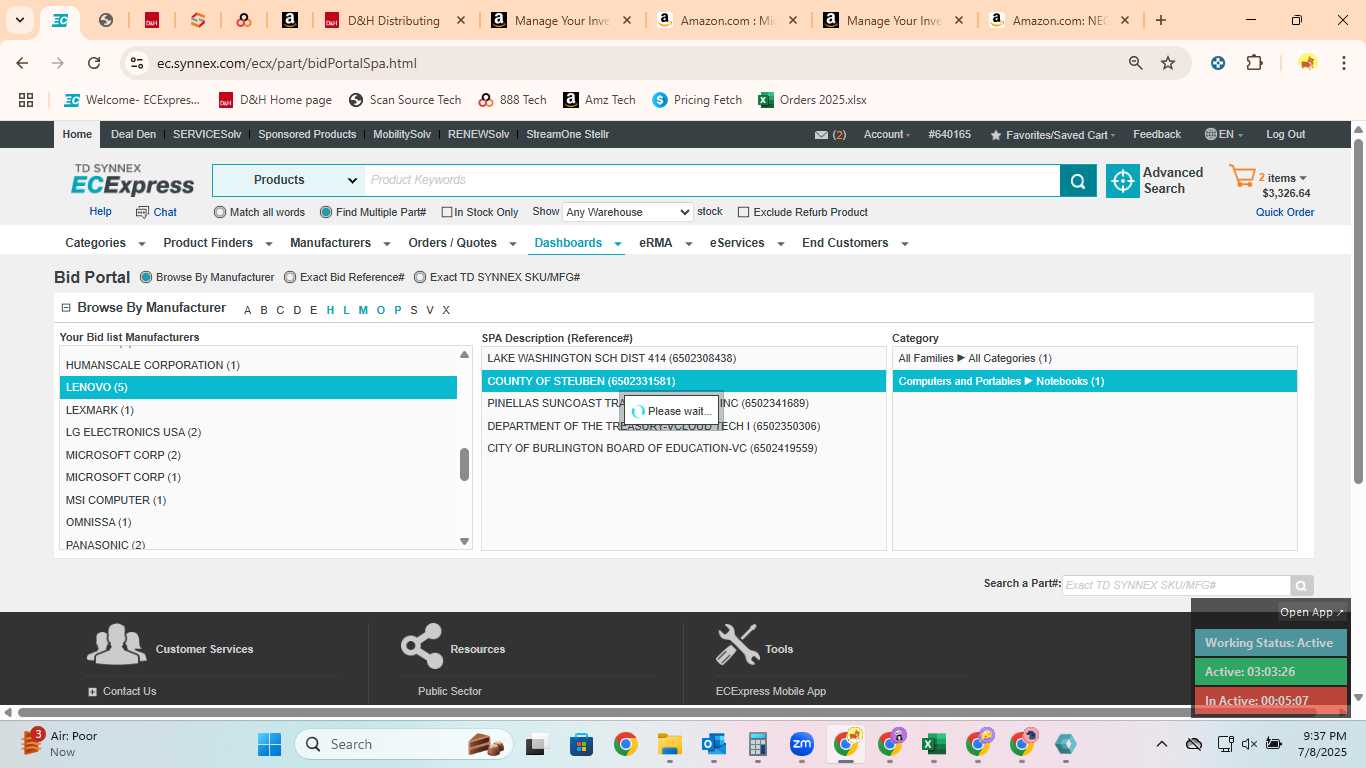Select Find Multiple Part# radio button
The width and height of the screenshot is (1366, 768).
click(x=326, y=212)
